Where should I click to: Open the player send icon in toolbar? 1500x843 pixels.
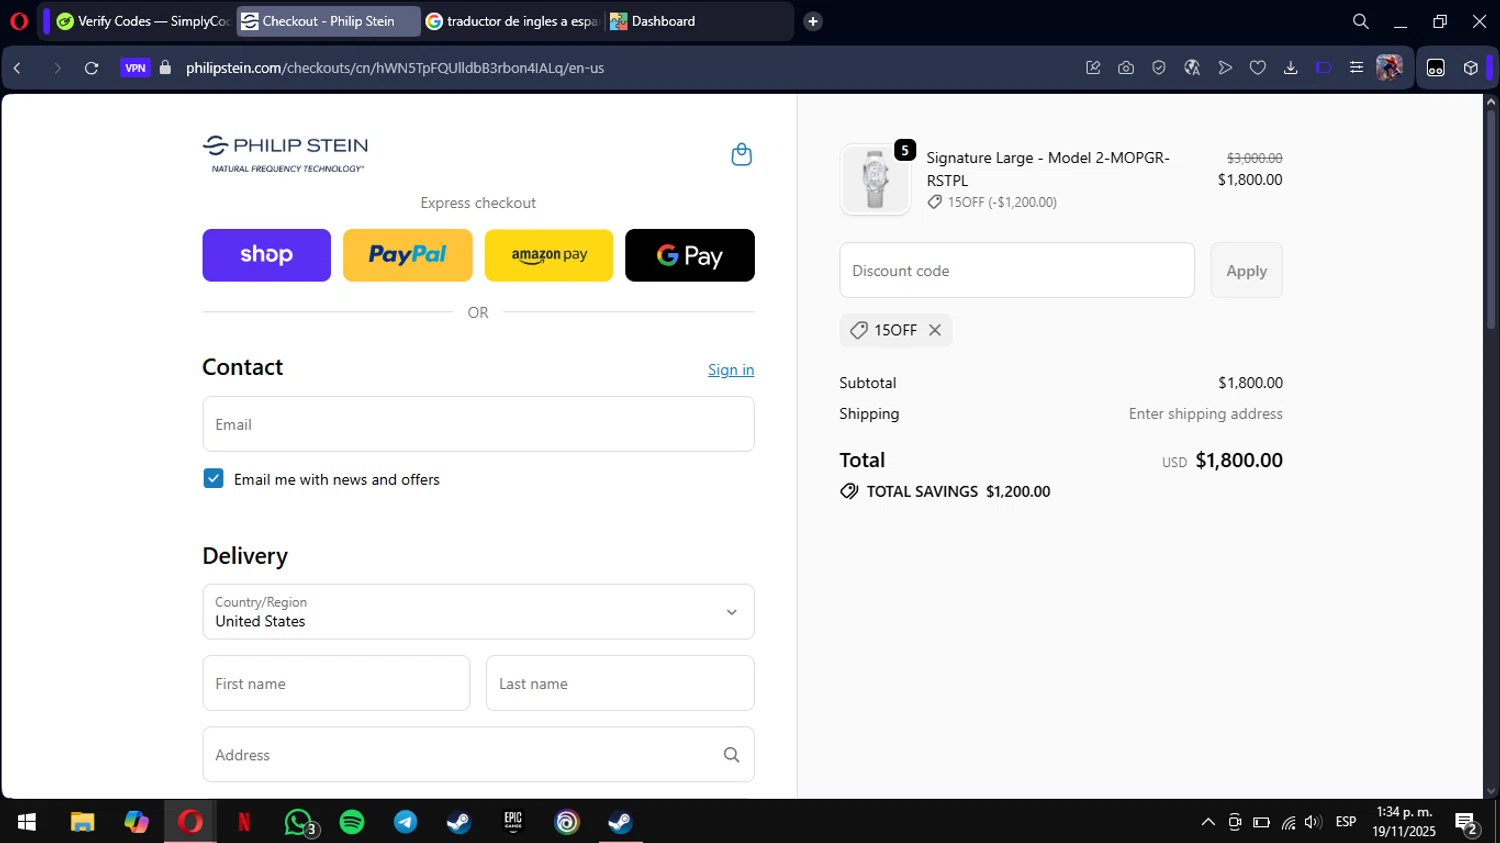pyautogui.click(x=1225, y=68)
